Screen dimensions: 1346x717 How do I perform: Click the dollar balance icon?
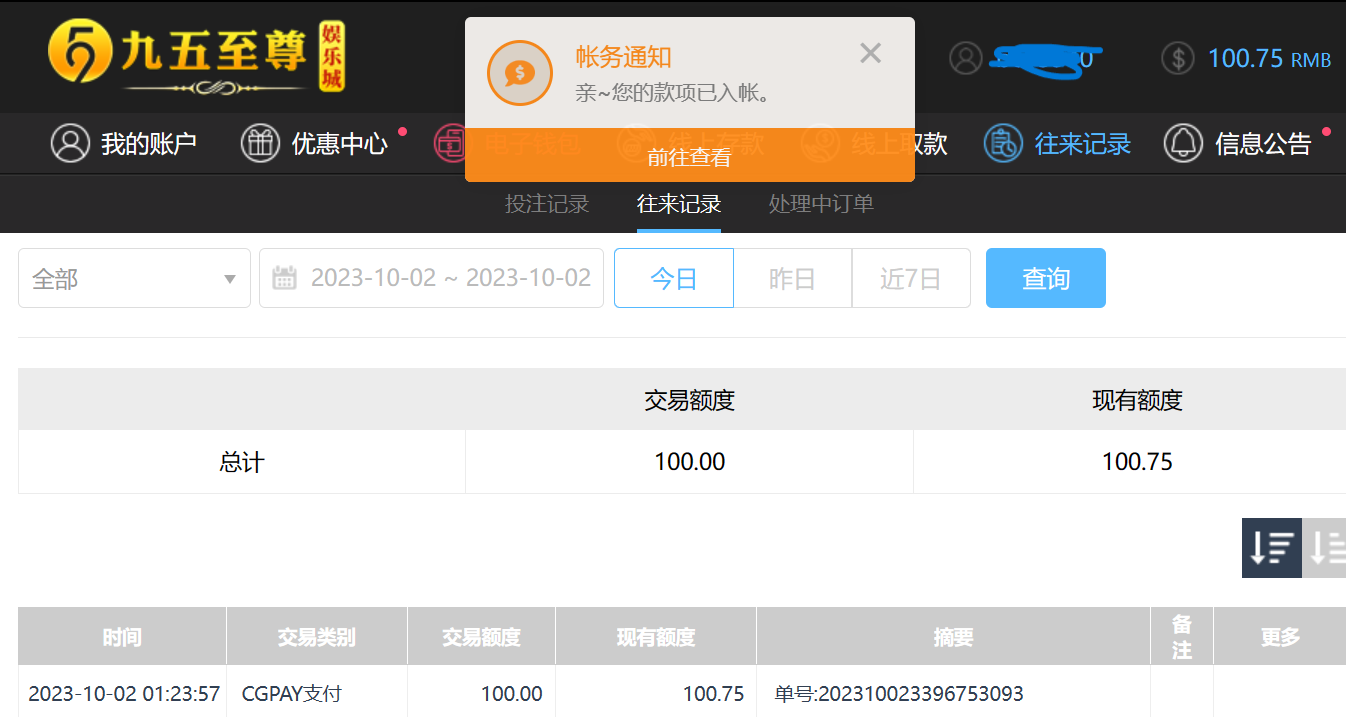tap(1178, 58)
